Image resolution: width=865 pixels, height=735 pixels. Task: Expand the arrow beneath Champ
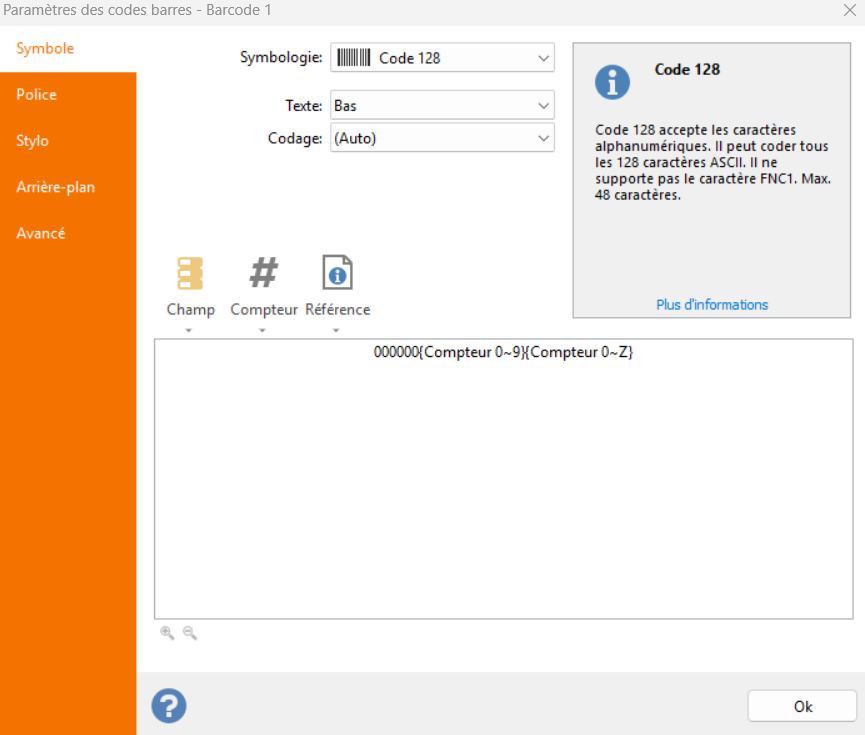click(x=190, y=330)
